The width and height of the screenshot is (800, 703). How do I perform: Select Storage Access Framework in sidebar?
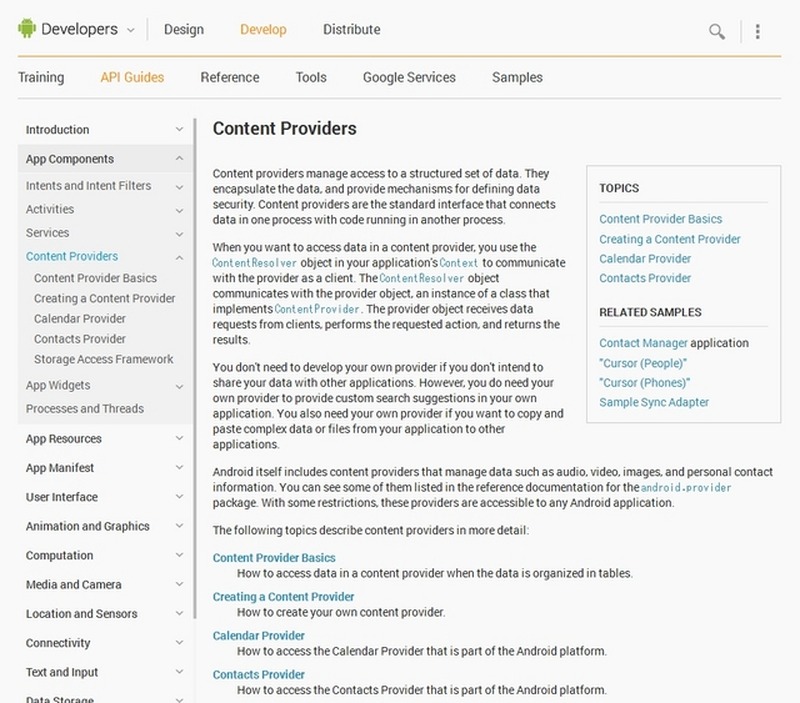click(x=103, y=359)
